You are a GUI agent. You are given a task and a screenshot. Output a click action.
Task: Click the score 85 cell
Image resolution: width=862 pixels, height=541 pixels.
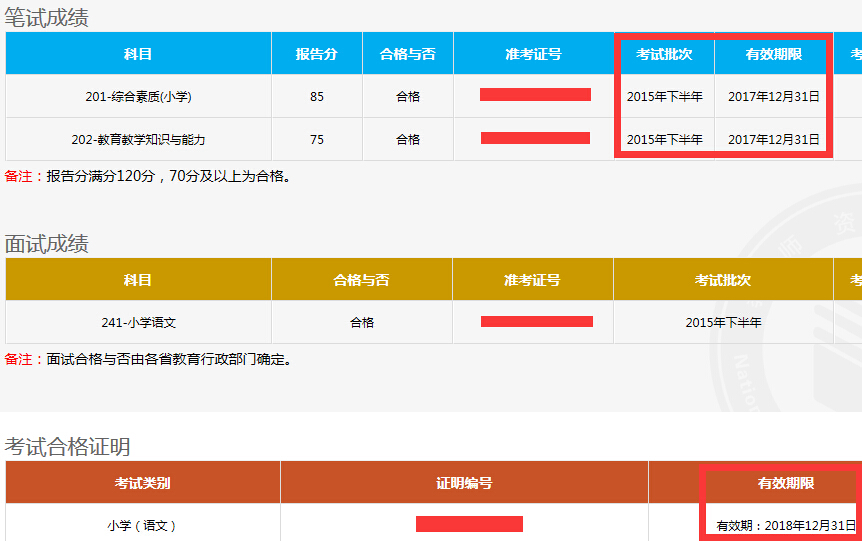[316, 97]
